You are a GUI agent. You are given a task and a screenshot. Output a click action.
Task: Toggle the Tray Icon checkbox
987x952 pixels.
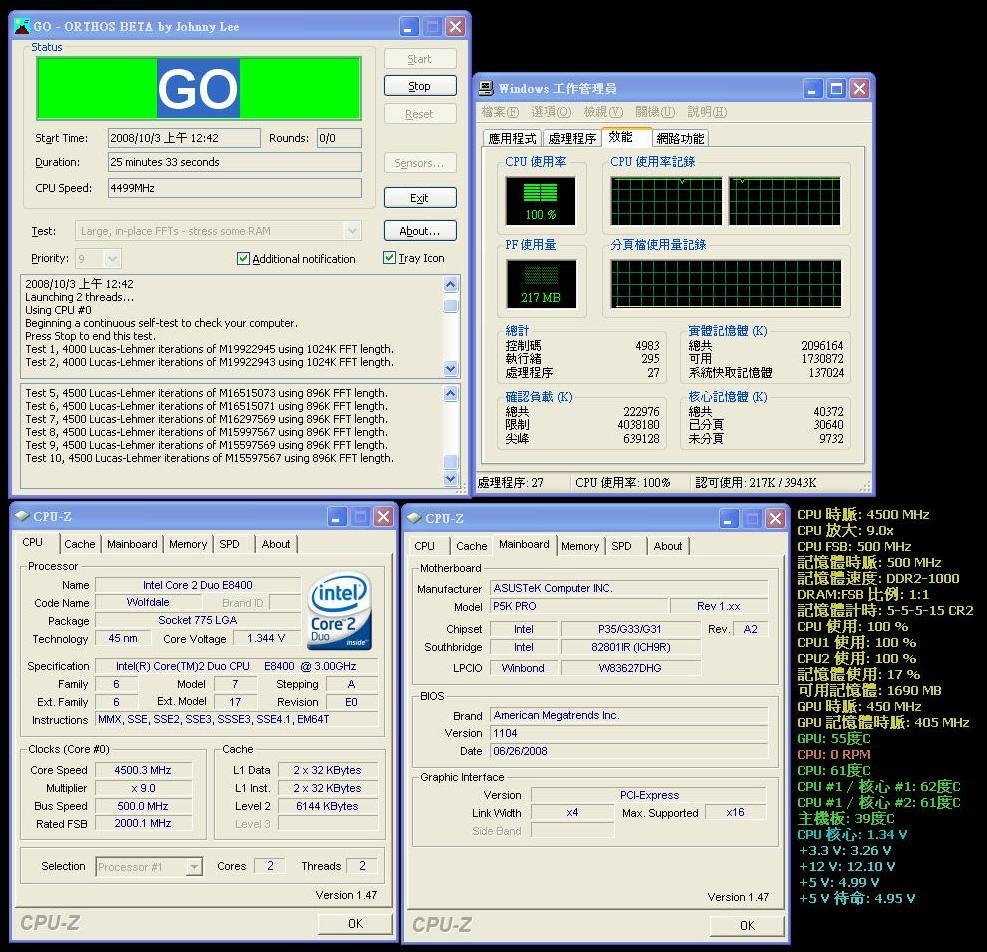pyautogui.click(x=389, y=258)
